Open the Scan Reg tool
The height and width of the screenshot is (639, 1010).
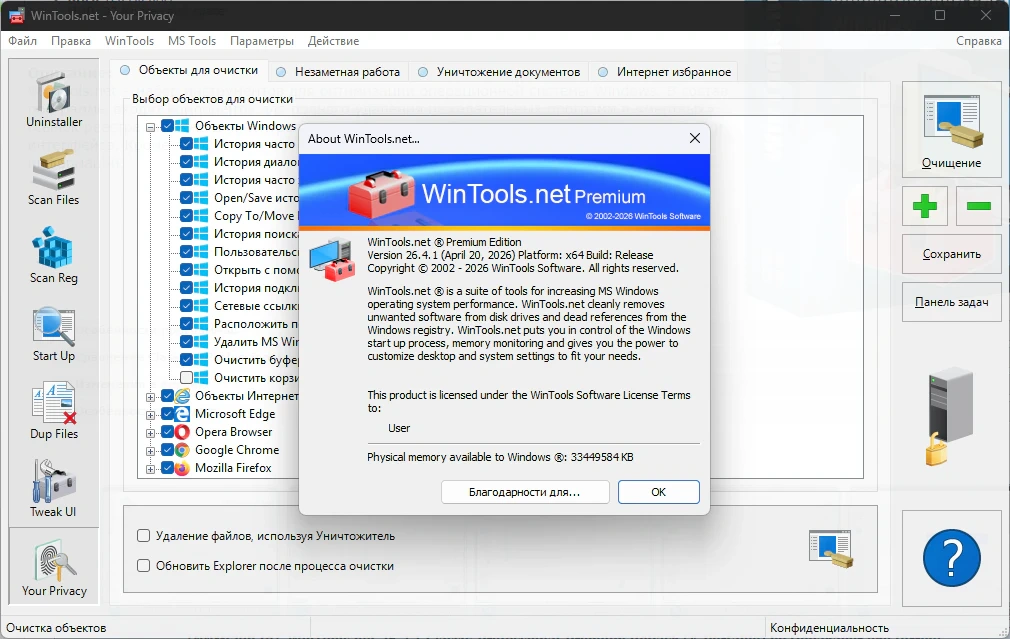[54, 256]
